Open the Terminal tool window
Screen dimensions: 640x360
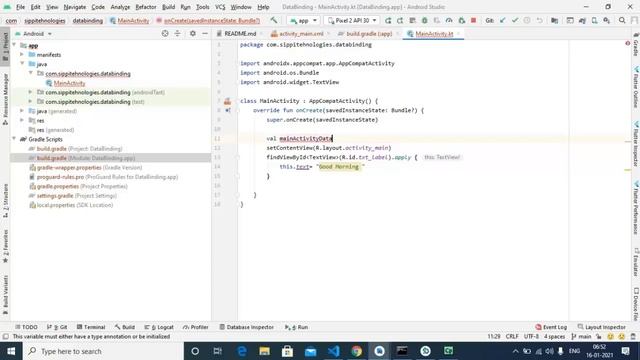pos(91,327)
